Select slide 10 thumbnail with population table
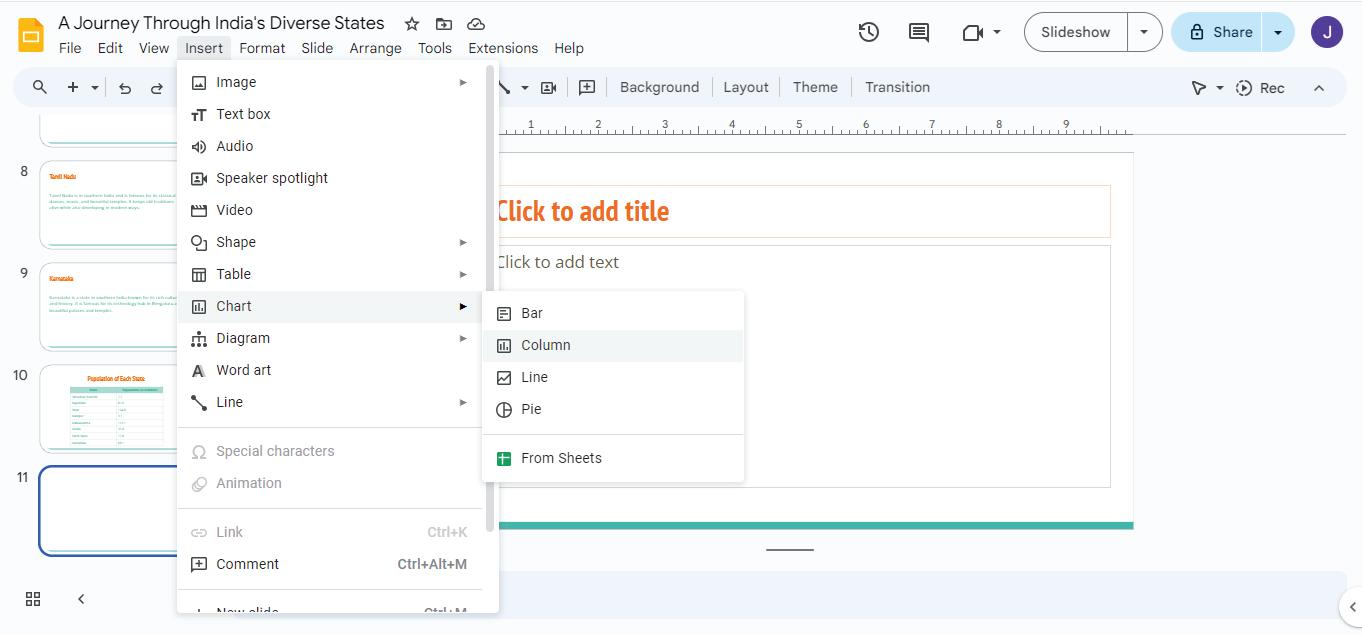 click(110, 408)
